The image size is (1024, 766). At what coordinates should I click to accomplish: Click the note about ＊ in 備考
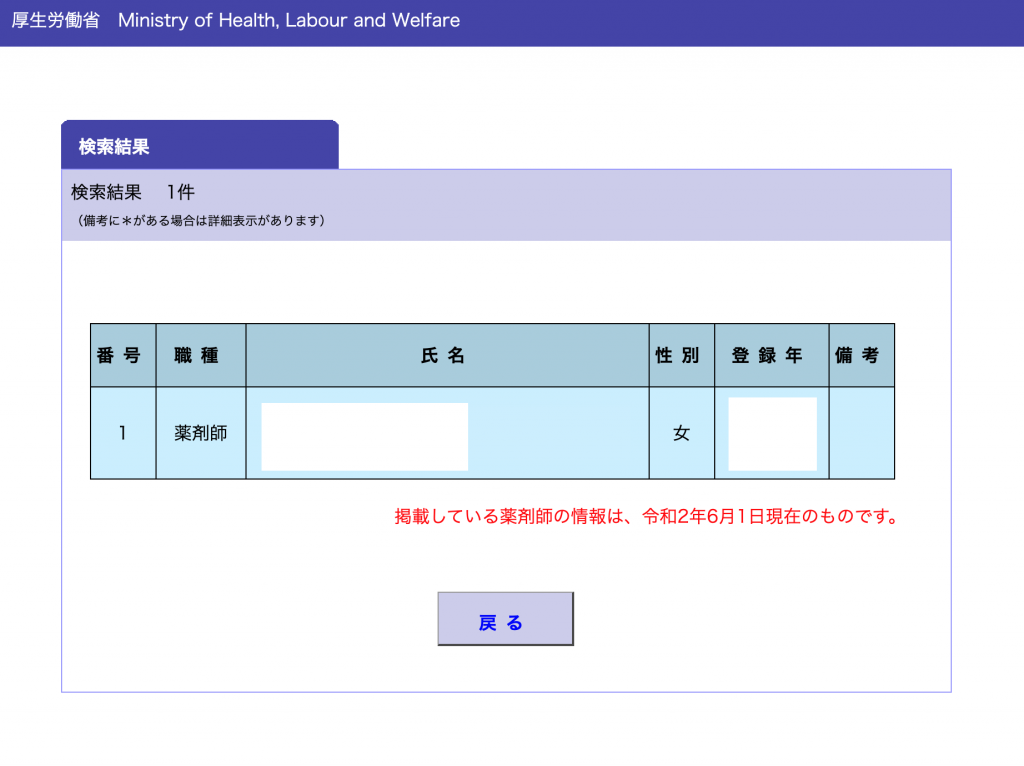click(200, 220)
